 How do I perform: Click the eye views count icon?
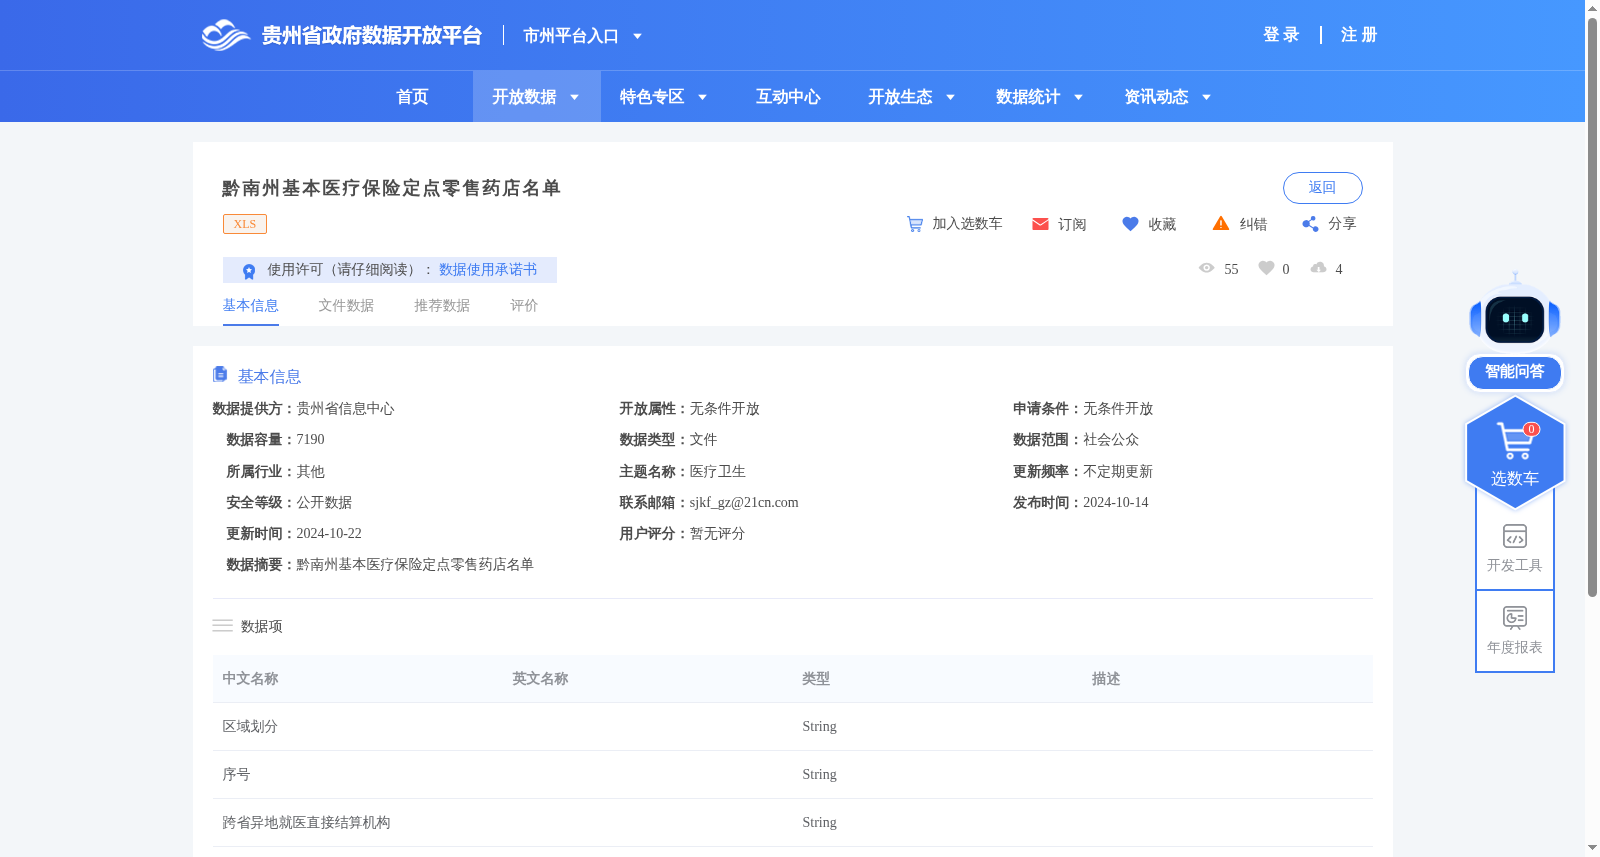(x=1207, y=268)
